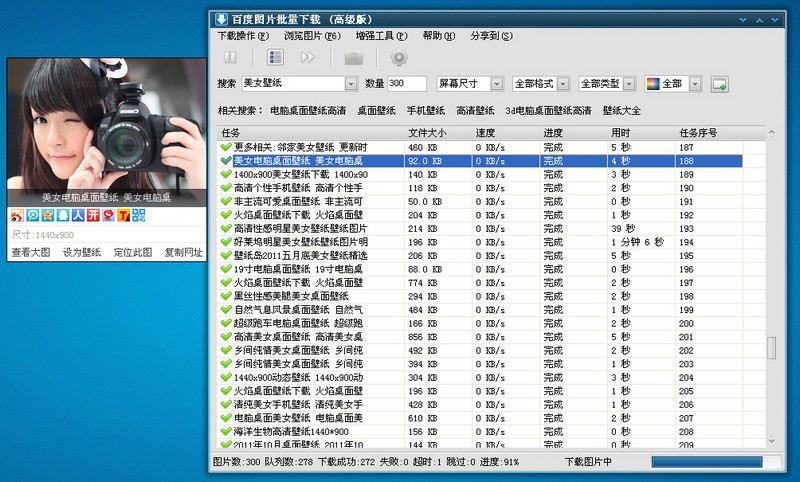The image size is (800, 482).
Task: Share image via Sina Weibo icon
Action: pyautogui.click(x=17, y=215)
